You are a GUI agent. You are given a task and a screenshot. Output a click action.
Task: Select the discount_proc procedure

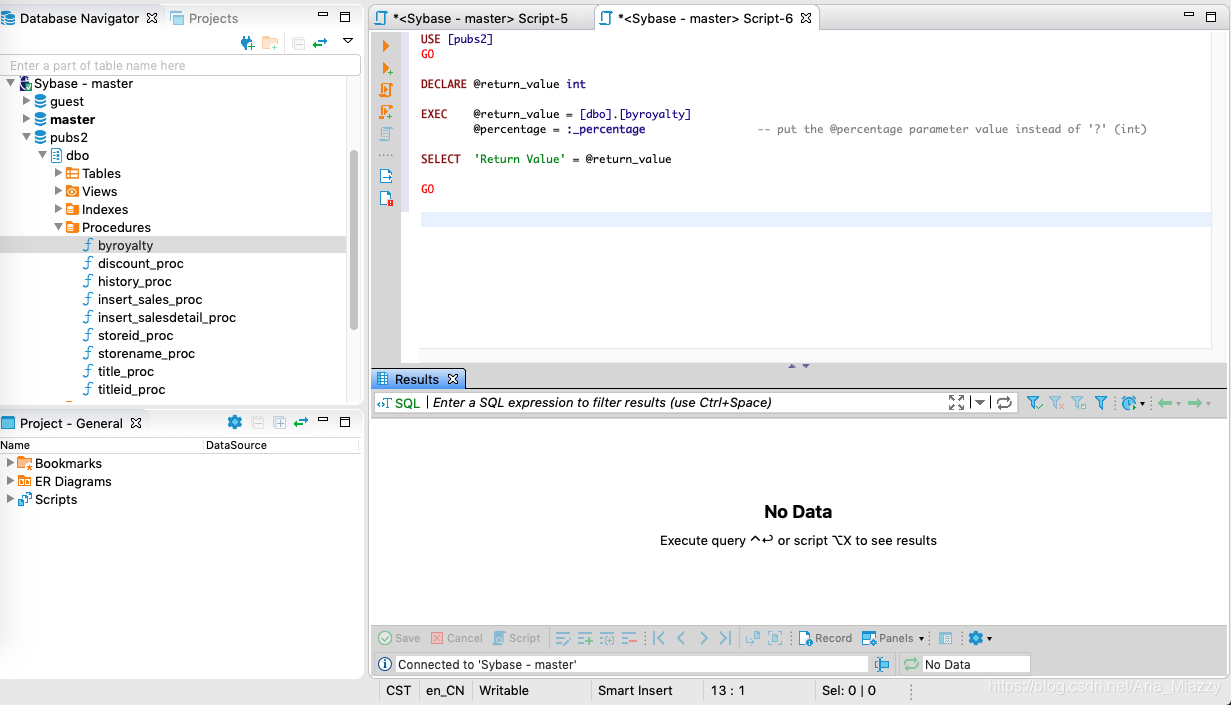140,263
